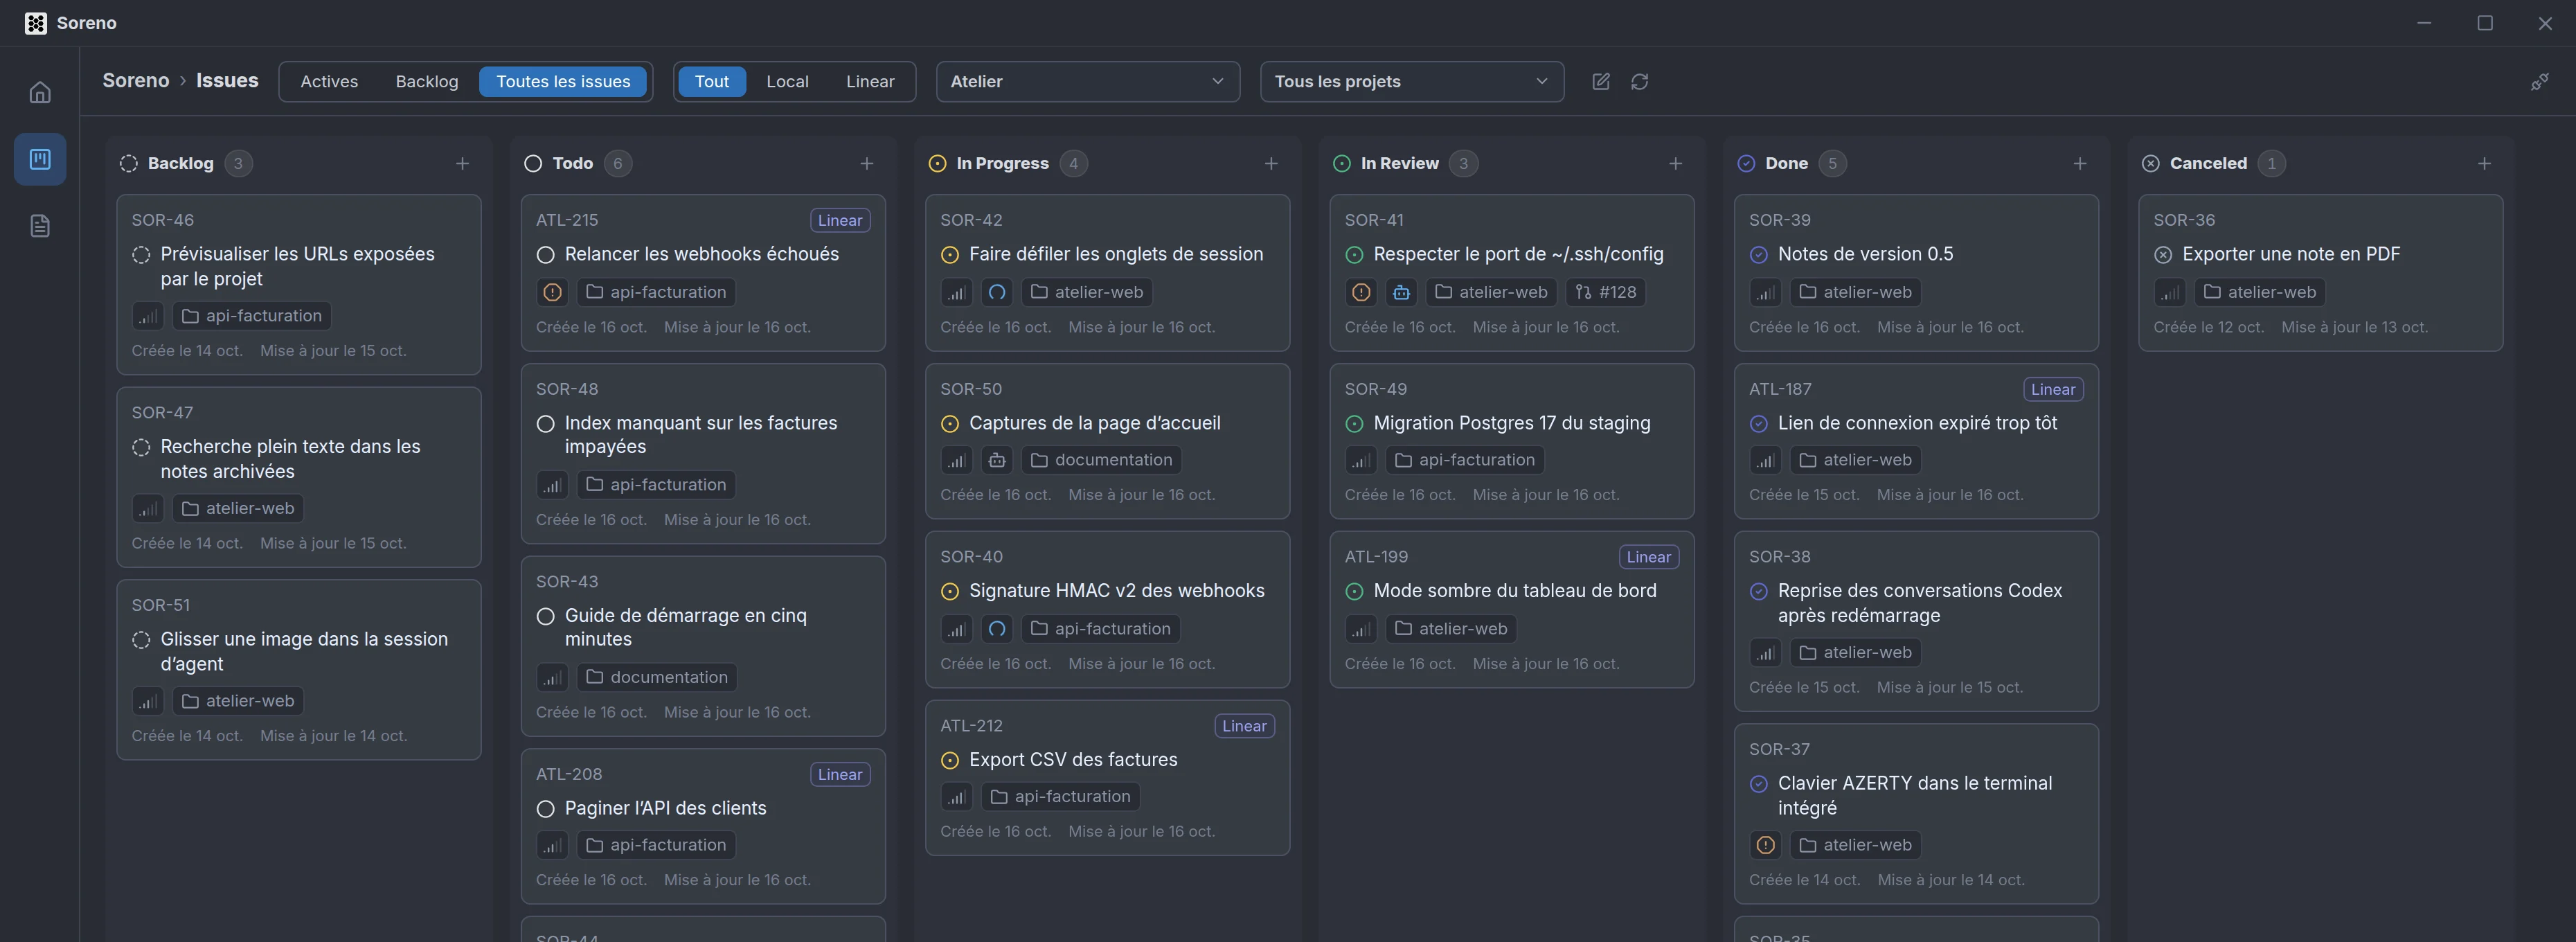Click the pull request #128 badge
The width and height of the screenshot is (2576, 942).
click(x=1605, y=292)
